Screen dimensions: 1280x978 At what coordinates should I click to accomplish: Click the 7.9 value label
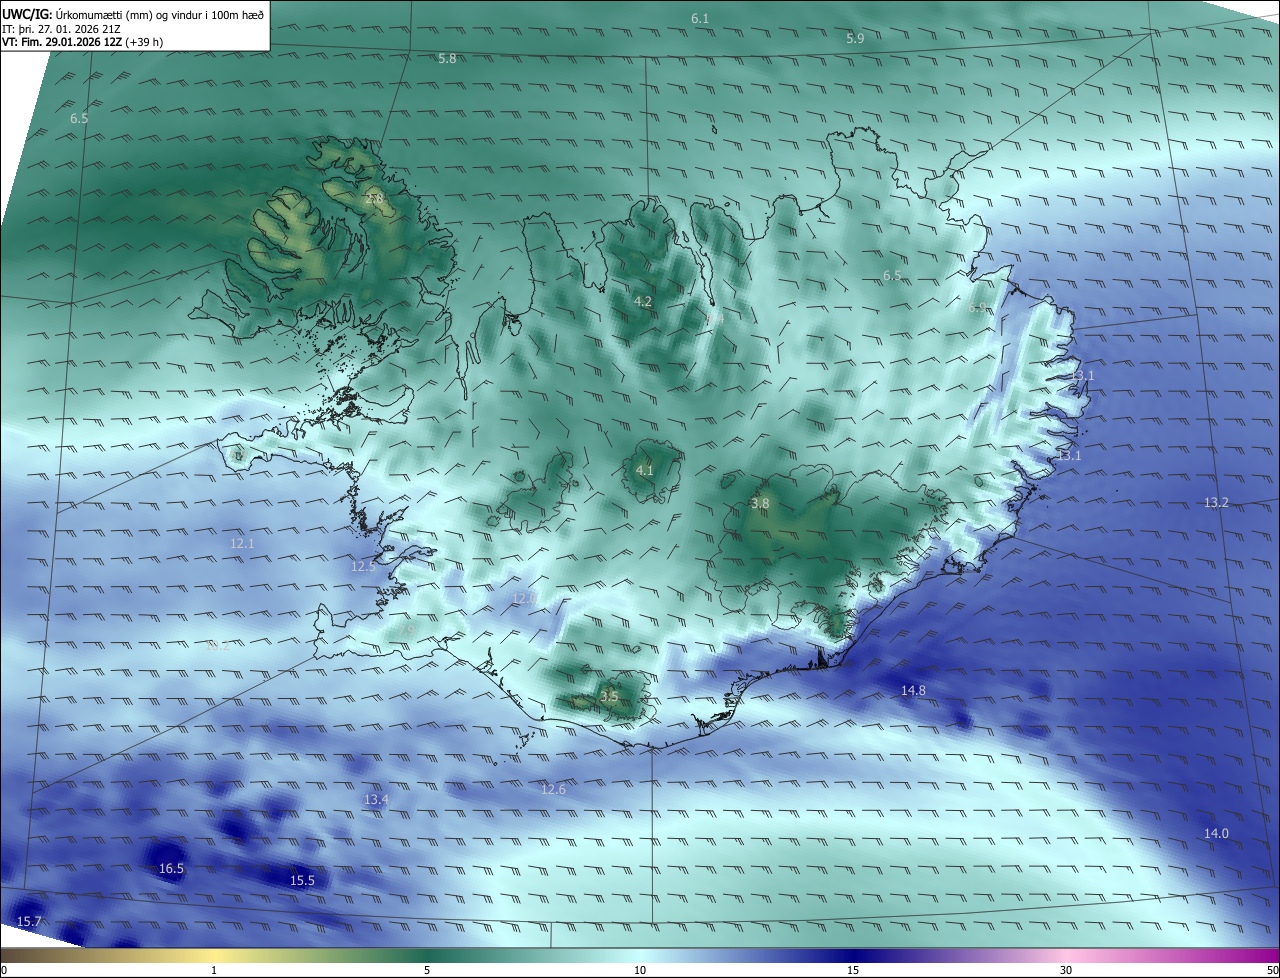click(x=407, y=629)
